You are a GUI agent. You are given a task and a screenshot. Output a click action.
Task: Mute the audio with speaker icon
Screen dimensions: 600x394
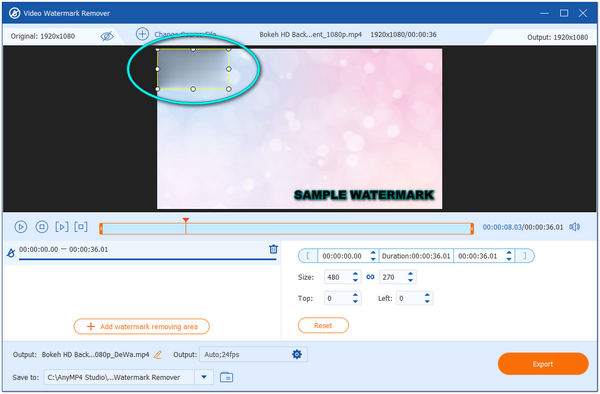coord(574,227)
